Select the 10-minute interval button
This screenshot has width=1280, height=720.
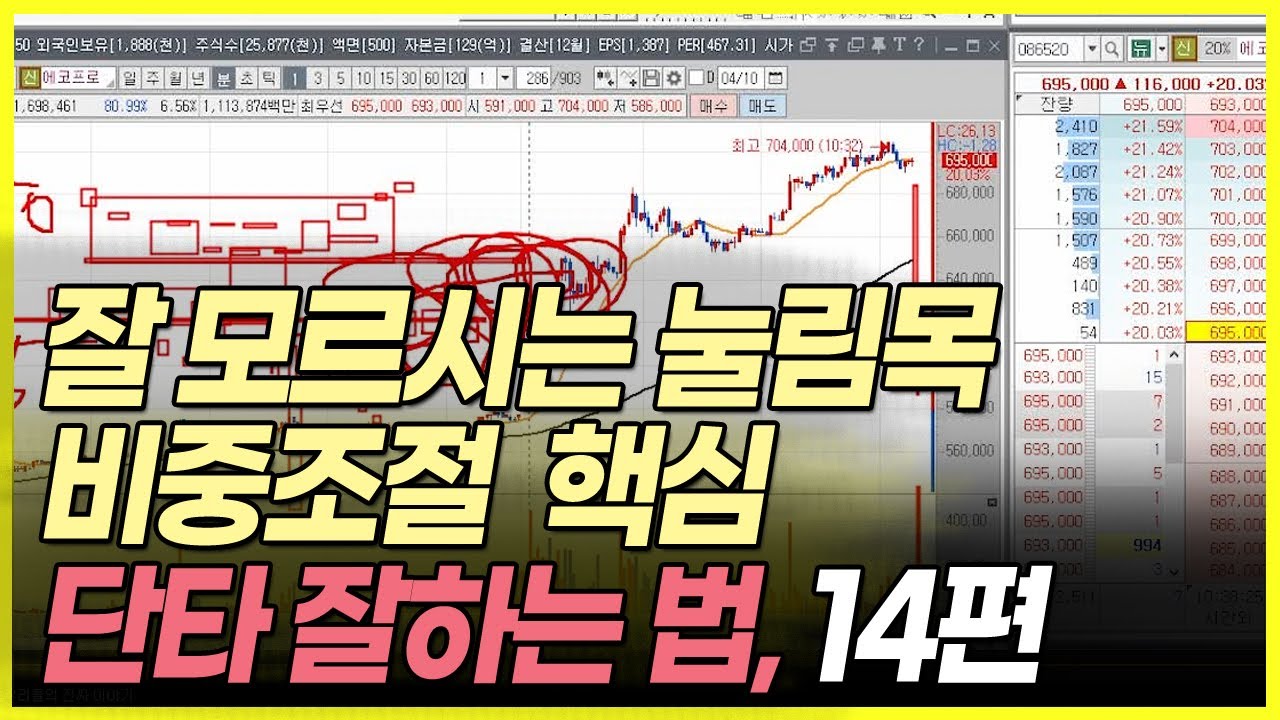(x=364, y=79)
